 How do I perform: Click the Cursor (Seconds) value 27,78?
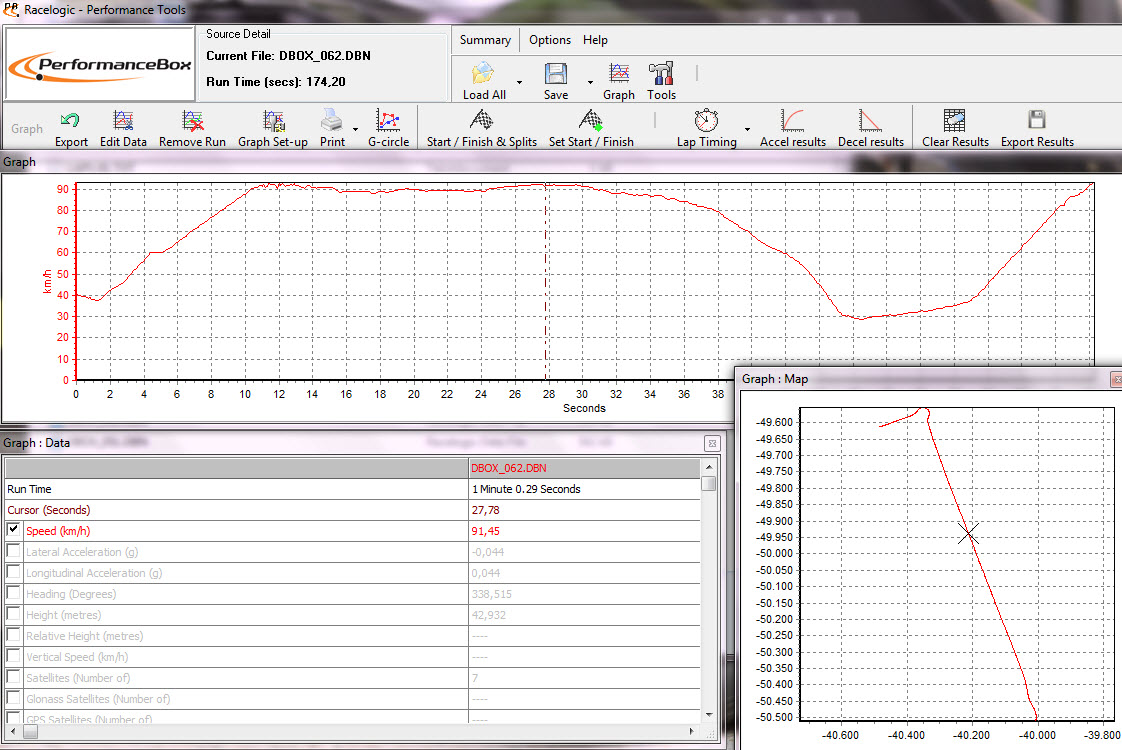(x=486, y=510)
